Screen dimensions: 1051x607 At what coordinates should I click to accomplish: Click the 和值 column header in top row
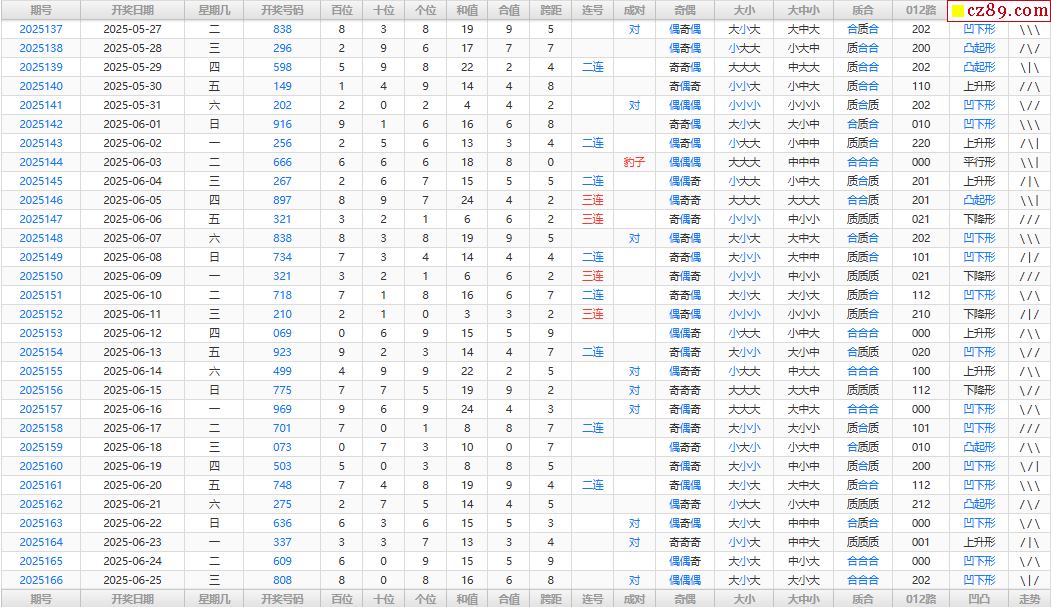click(x=467, y=10)
